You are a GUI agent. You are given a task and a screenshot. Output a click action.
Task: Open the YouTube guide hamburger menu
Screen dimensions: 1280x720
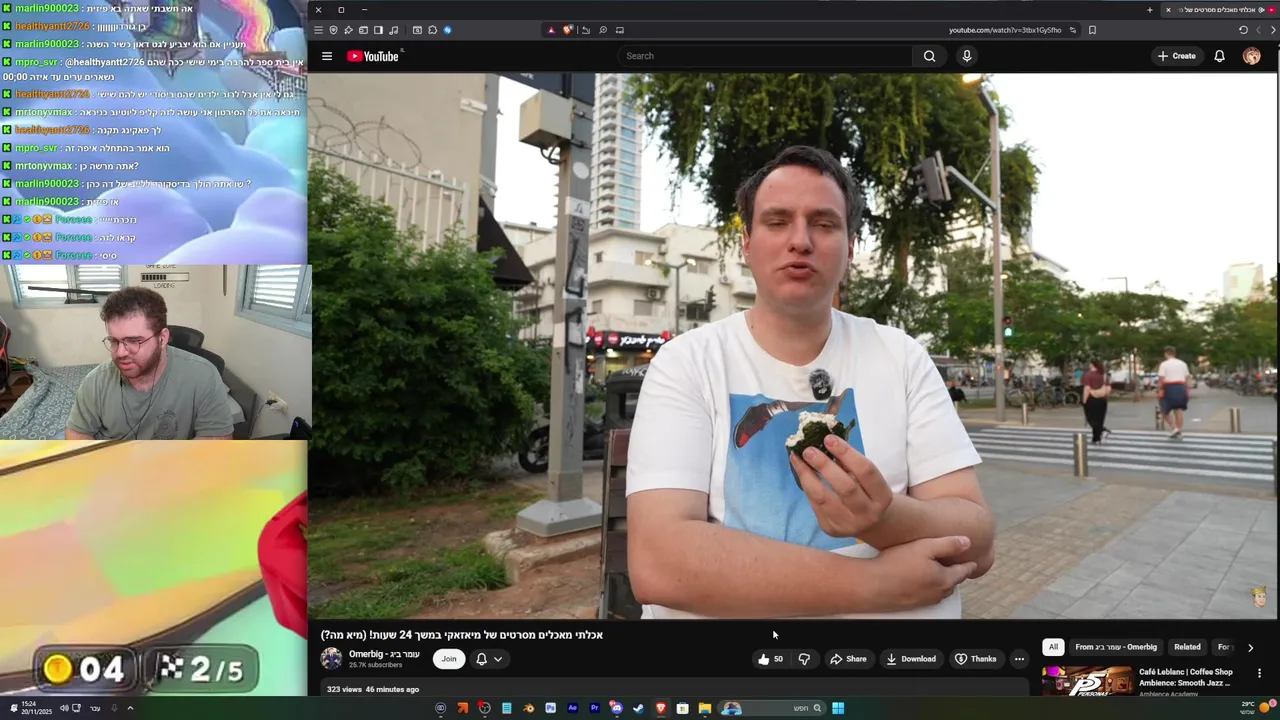[326, 56]
